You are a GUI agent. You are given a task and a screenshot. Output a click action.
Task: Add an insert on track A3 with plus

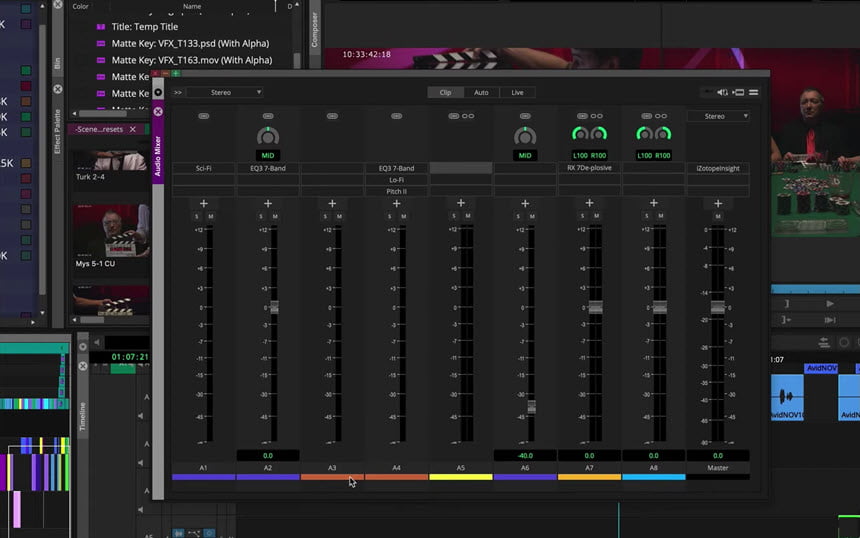(x=332, y=203)
